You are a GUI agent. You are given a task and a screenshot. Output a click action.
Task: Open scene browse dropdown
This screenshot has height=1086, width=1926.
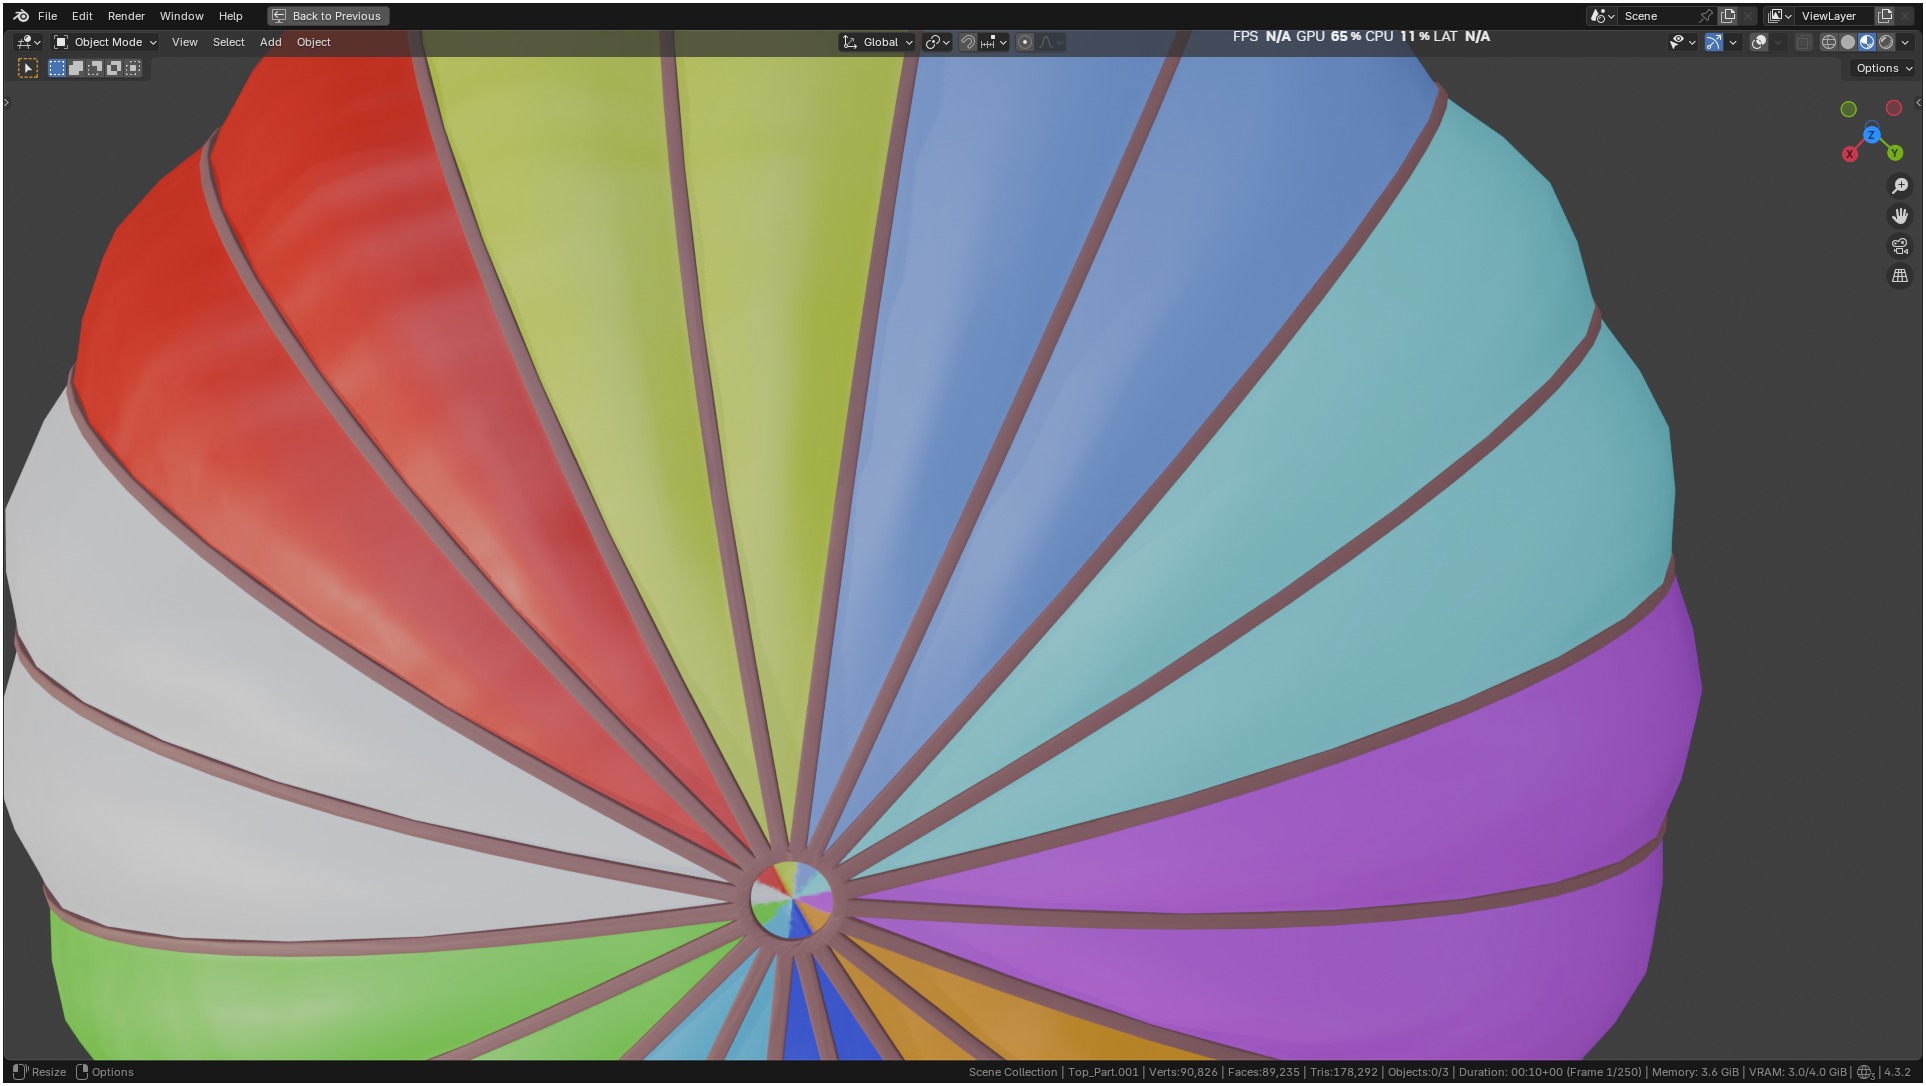tap(1602, 16)
